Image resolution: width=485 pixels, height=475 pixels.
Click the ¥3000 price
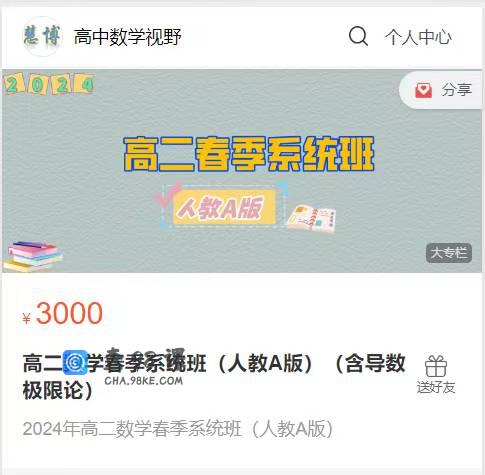pyautogui.click(x=63, y=313)
